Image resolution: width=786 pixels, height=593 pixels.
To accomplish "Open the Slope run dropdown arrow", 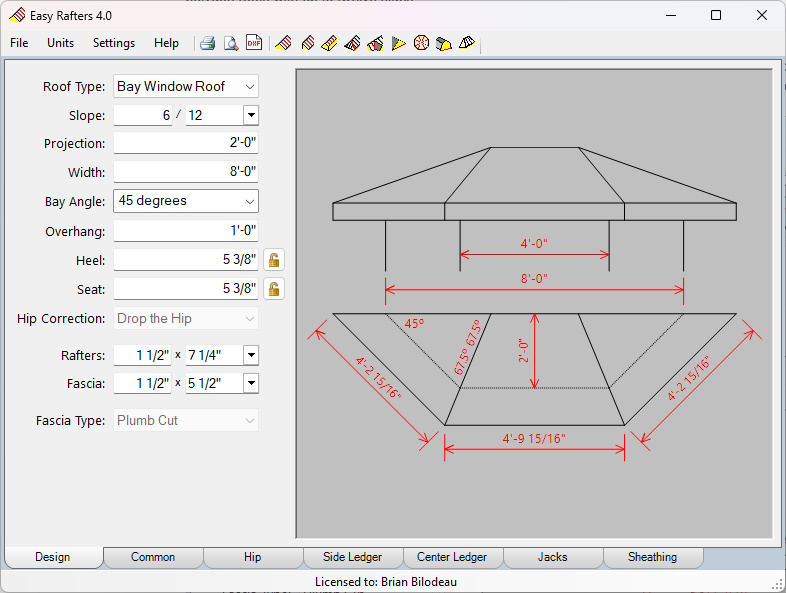I will click(x=250, y=115).
